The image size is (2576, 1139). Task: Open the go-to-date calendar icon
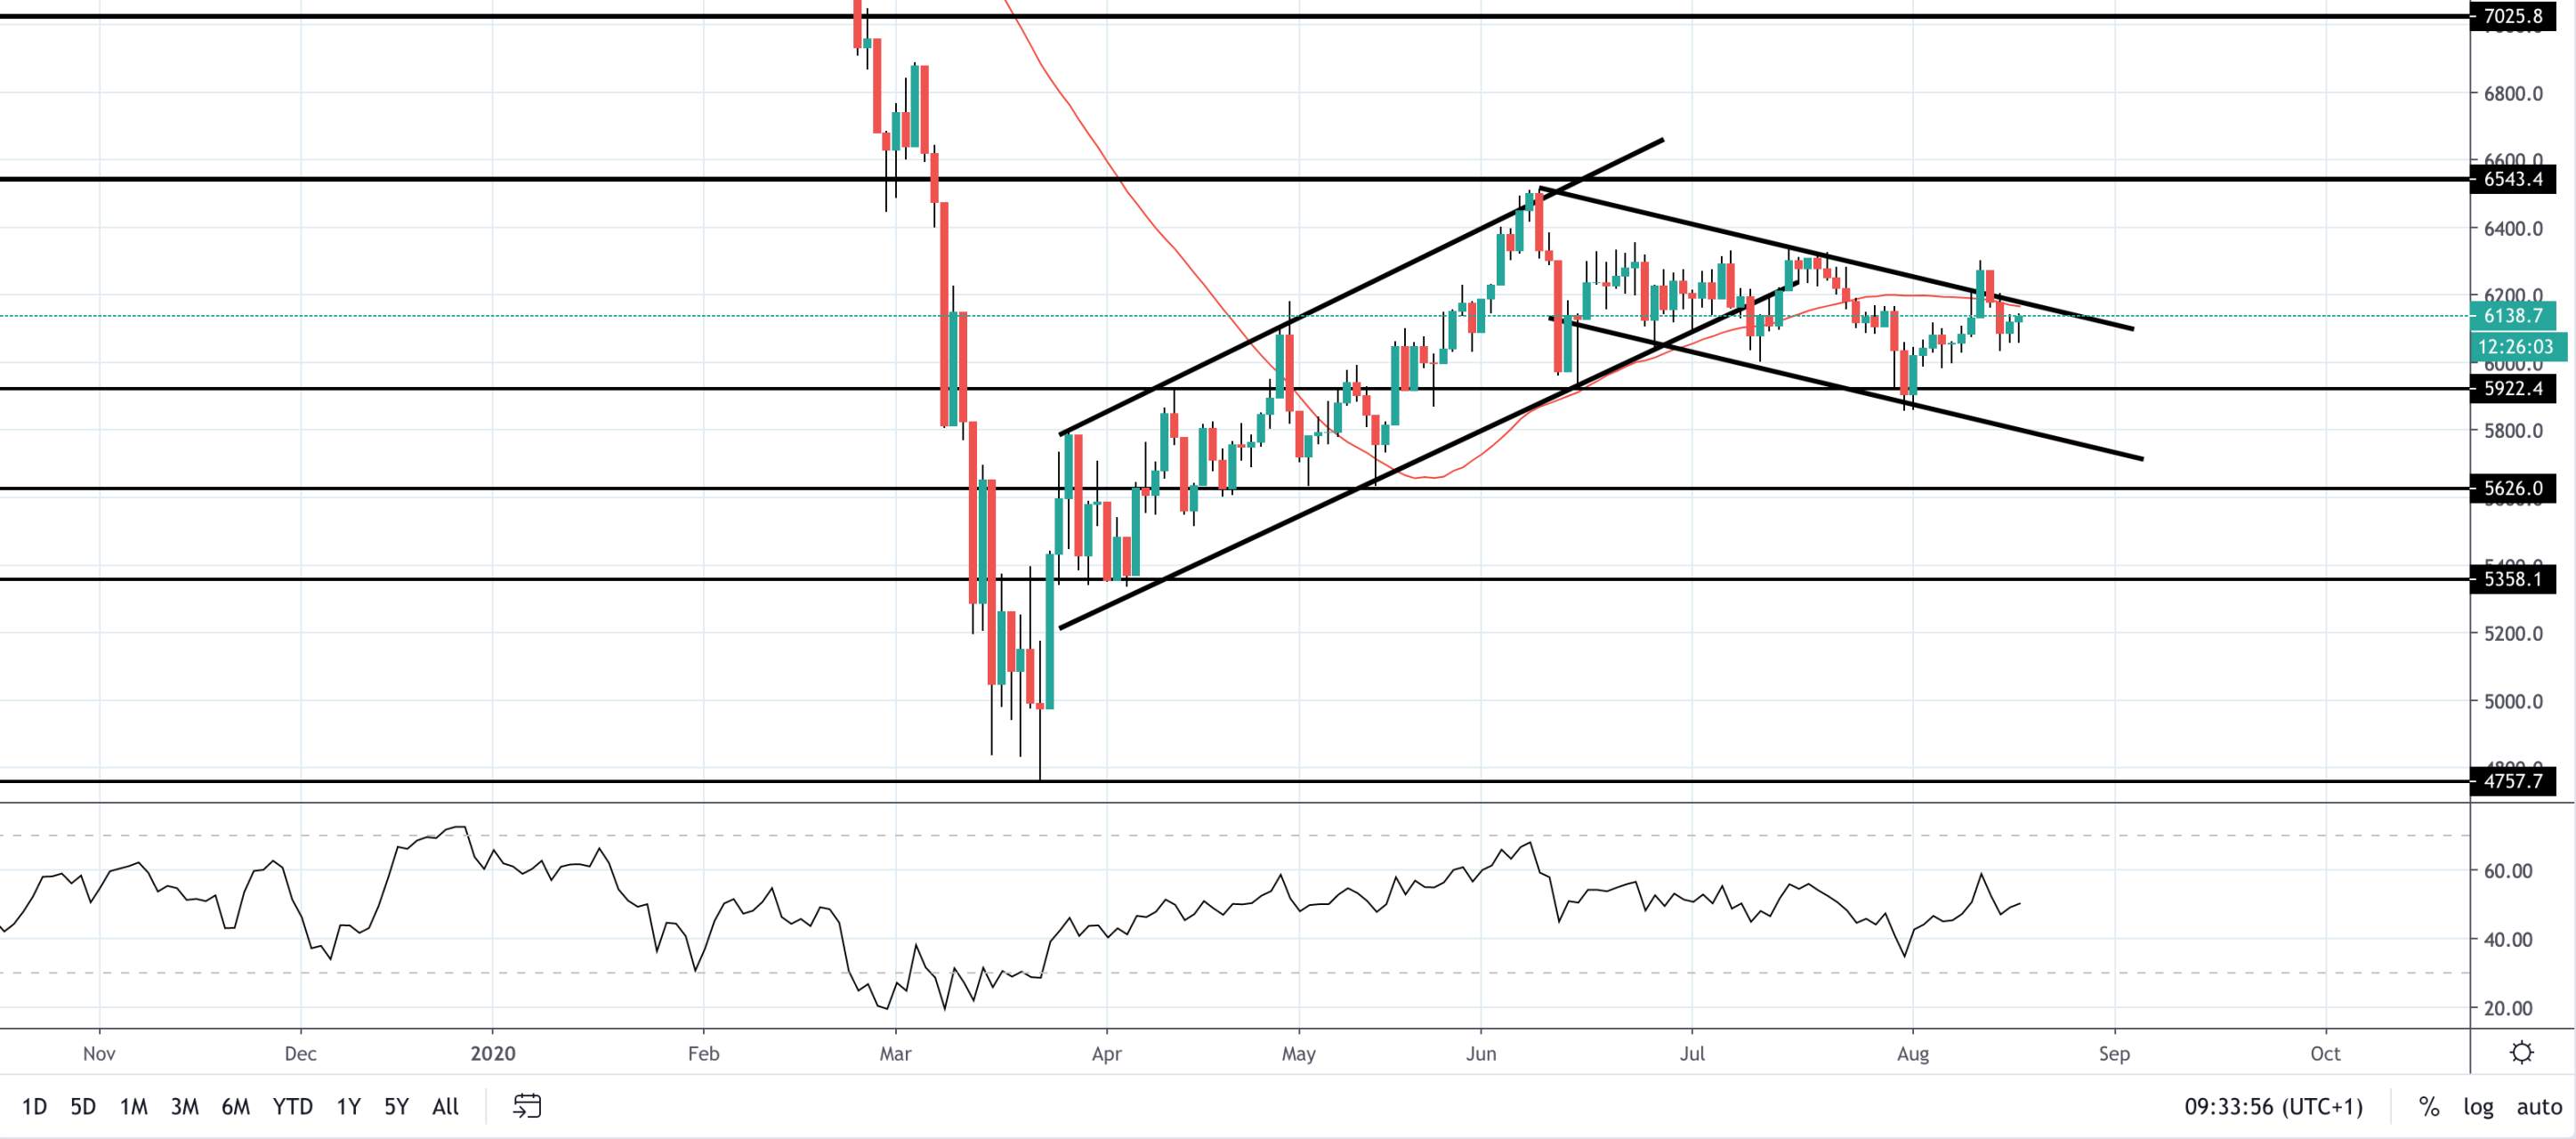(x=527, y=1106)
